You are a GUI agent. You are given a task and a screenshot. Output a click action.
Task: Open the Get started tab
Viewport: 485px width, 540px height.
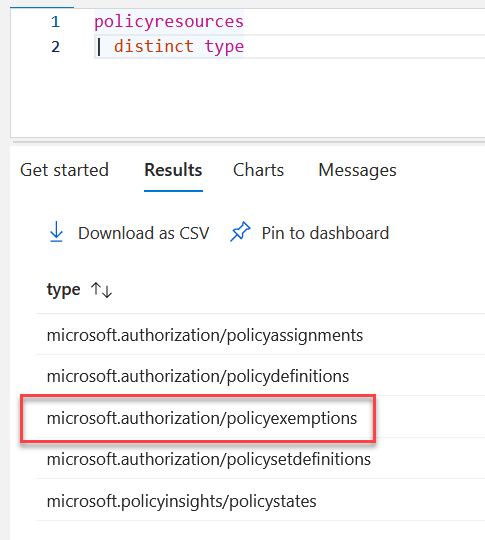click(x=64, y=170)
